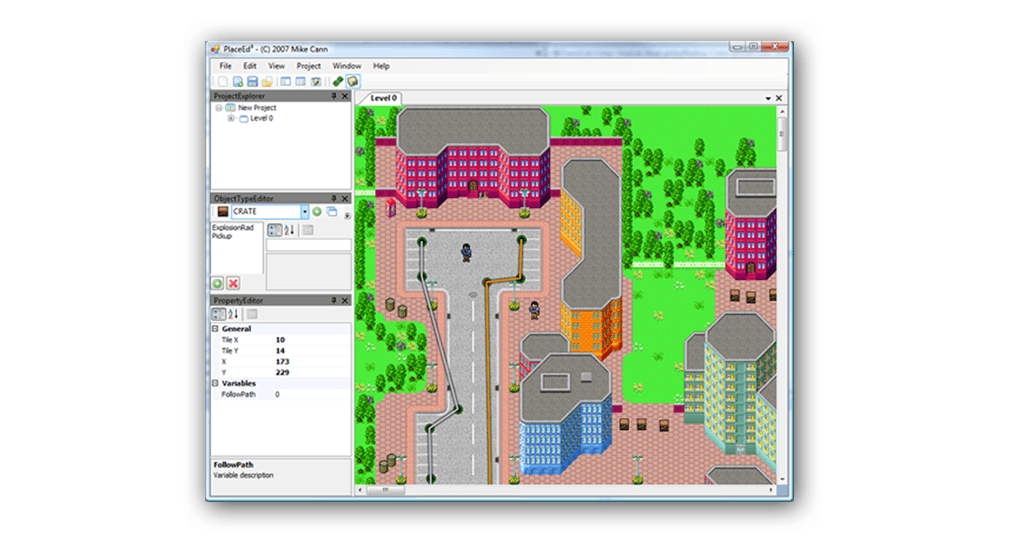
Task: Toggle auto-hide pin on ObjectTypeEditor panel
Action: click(334, 199)
